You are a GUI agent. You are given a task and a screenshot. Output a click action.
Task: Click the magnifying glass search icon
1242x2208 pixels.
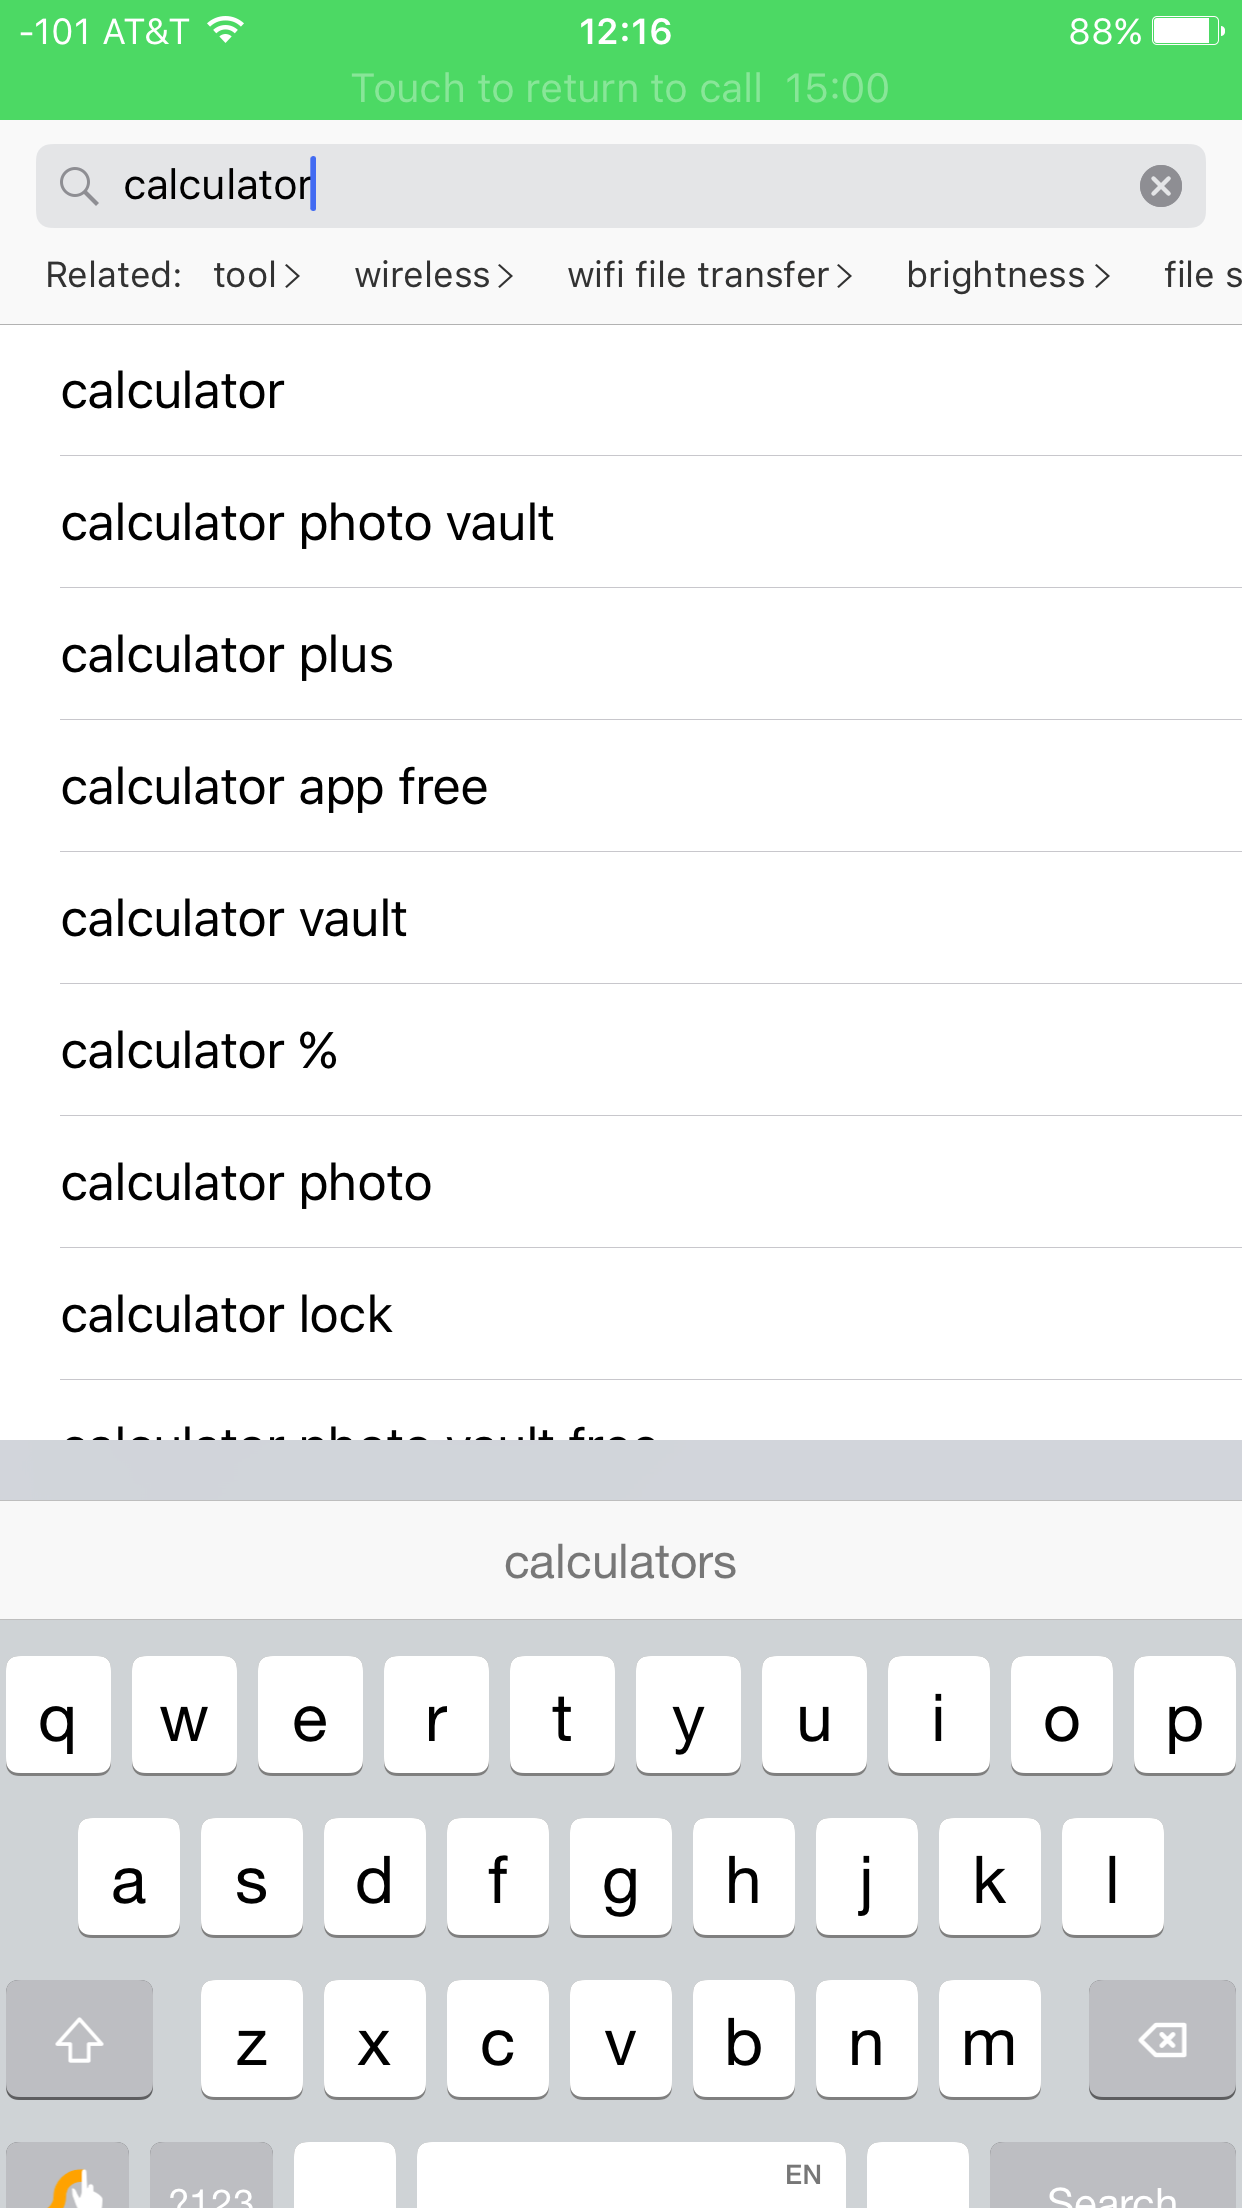tap(78, 186)
